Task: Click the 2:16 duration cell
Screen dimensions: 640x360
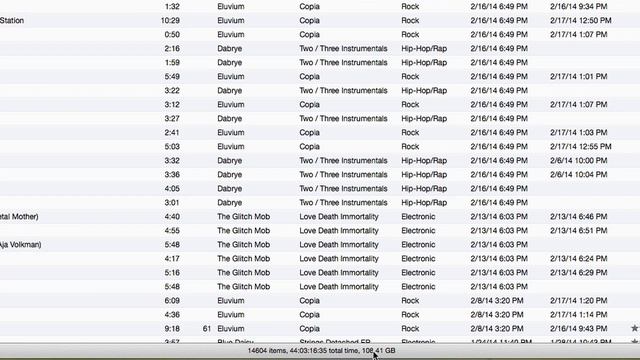Action: click(x=172, y=49)
